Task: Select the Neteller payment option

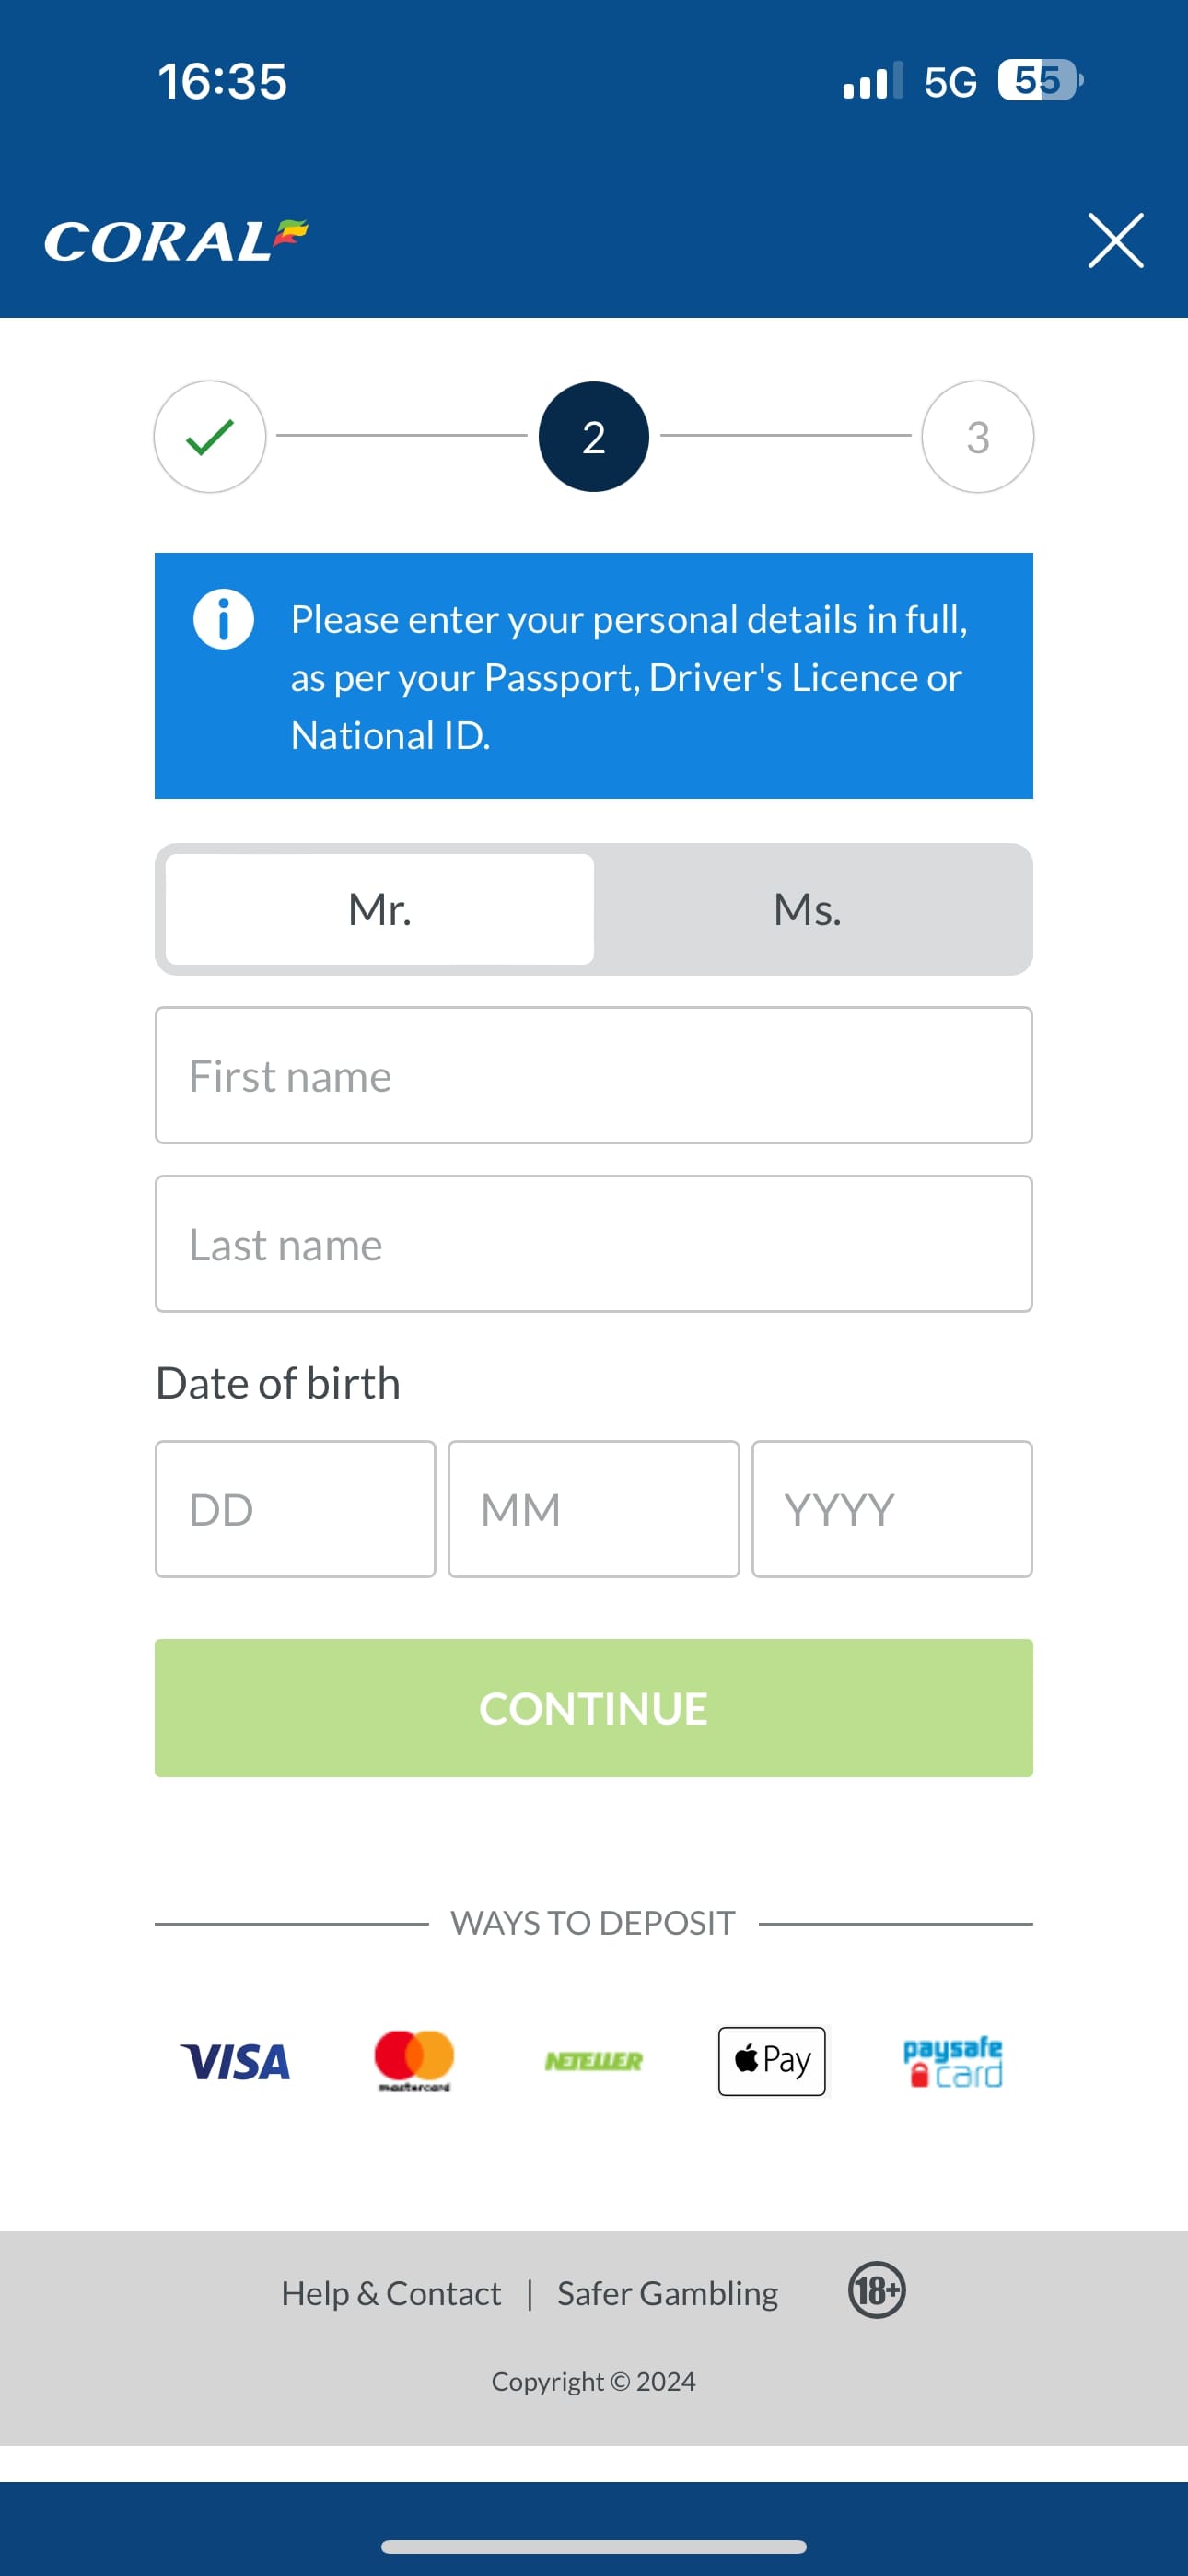Action: tap(593, 2062)
